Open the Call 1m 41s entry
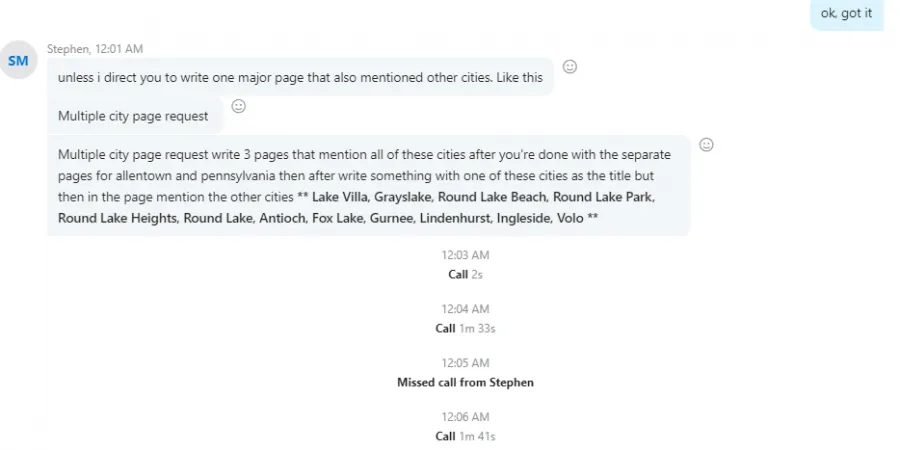The width and height of the screenshot is (900, 450). (465, 436)
